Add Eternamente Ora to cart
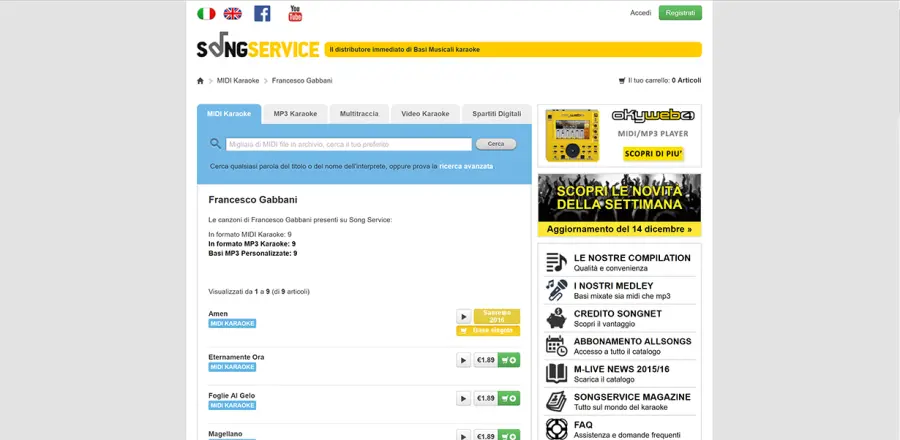Viewport: 900px width, 440px height. coord(509,360)
